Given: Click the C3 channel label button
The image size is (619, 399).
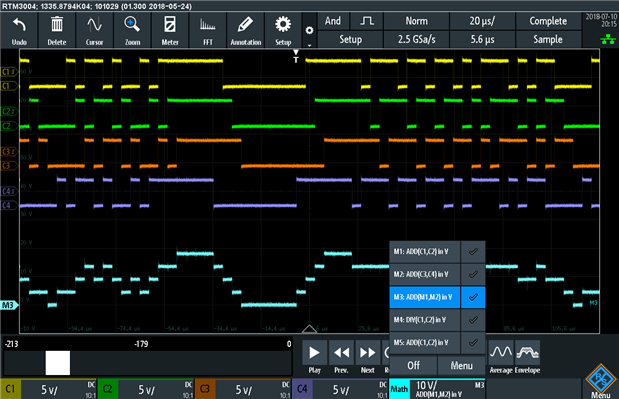Looking at the screenshot, I should pyautogui.click(x=205, y=389).
